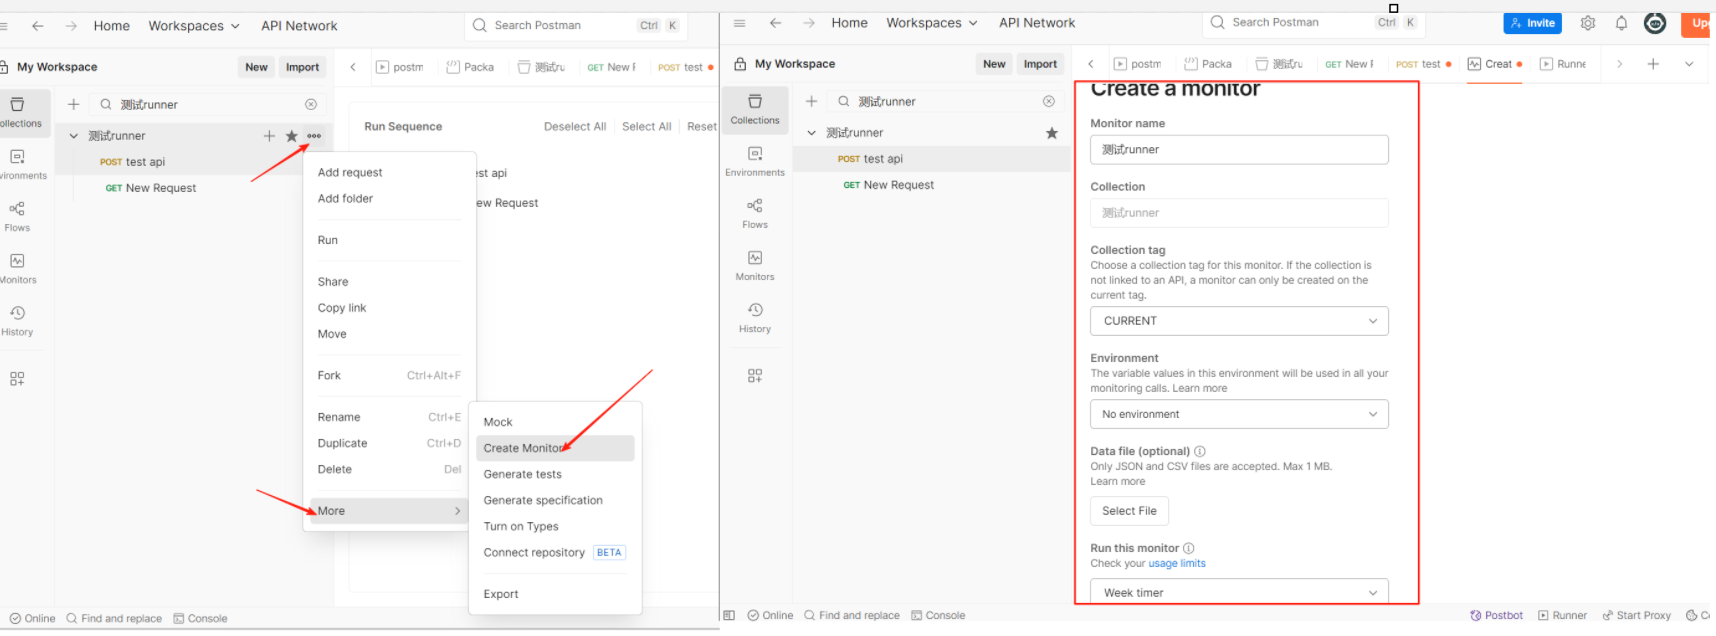Open Environments sidebar in the monitor window
The image size is (1716, 636).
pos(755,161)
